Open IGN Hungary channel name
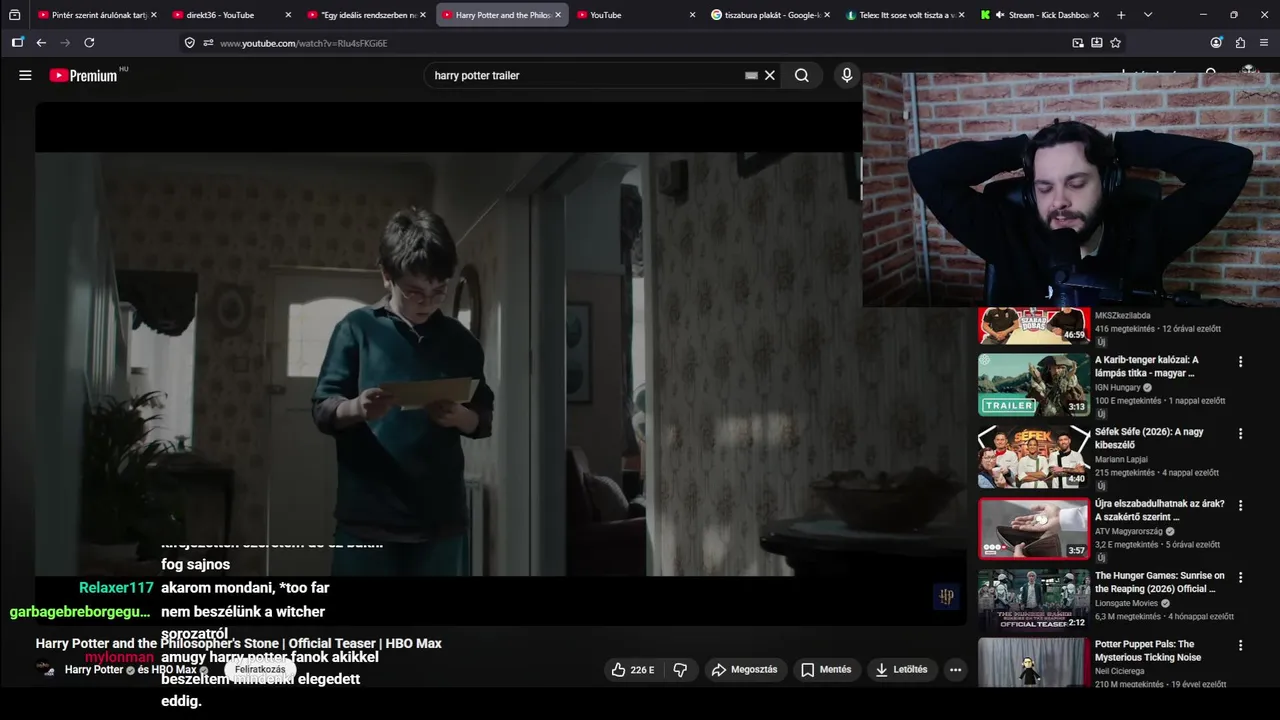This screenshot has width=1280, height=720. click(1118, 388)
